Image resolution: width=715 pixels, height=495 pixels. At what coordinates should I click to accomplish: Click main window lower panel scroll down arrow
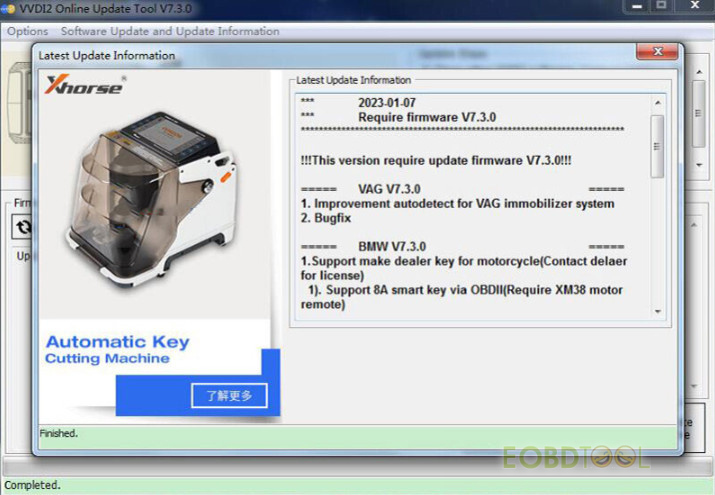(x=694, y=387)
